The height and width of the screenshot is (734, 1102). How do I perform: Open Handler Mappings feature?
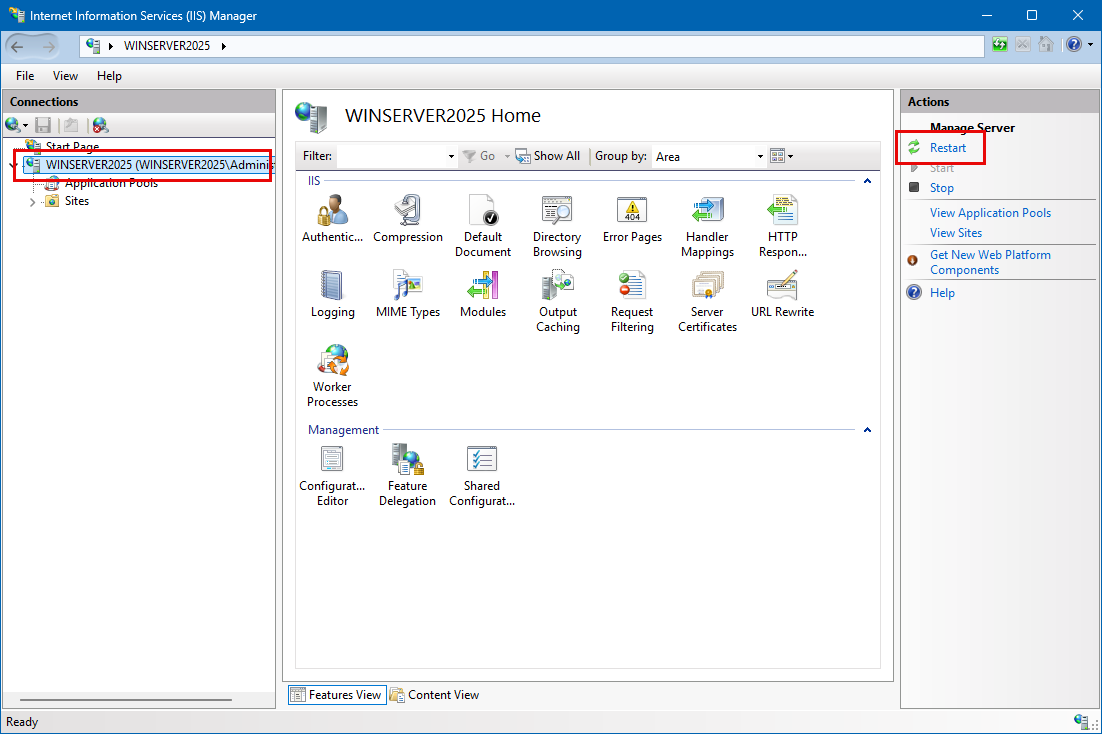point(707,212)
